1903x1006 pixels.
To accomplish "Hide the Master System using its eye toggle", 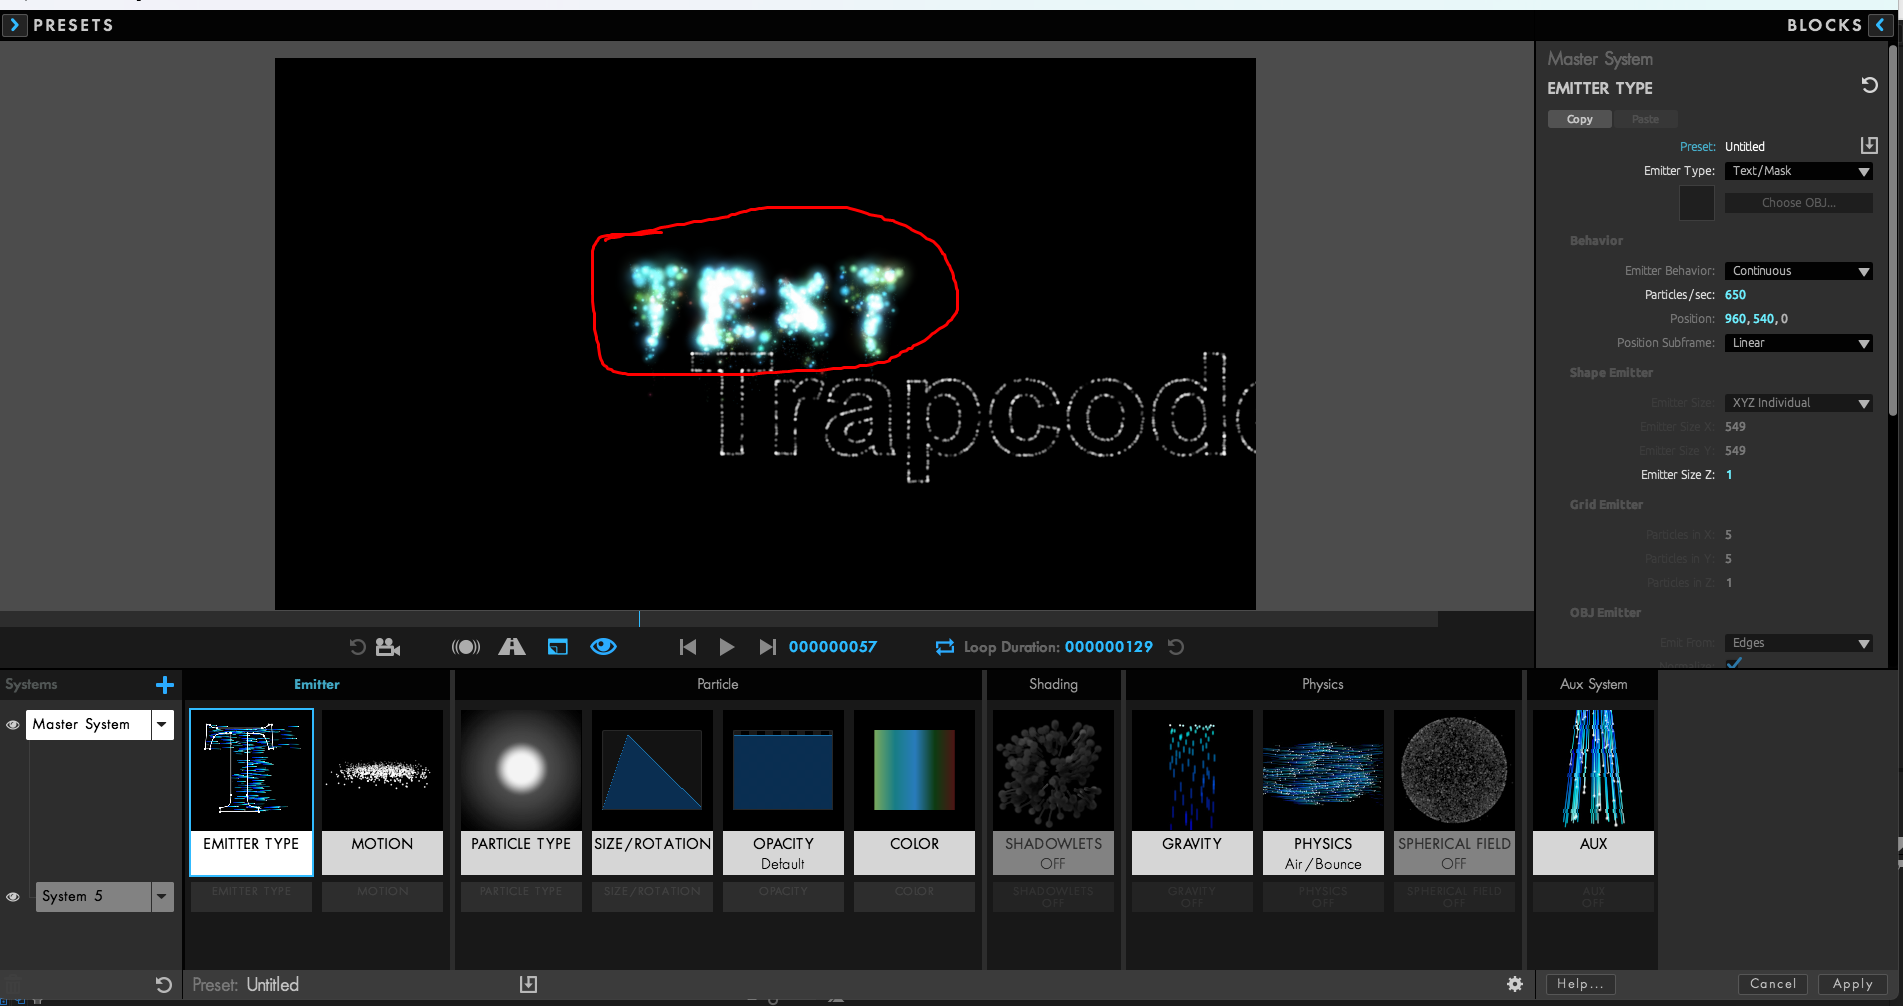I will [x=13, y=724].
